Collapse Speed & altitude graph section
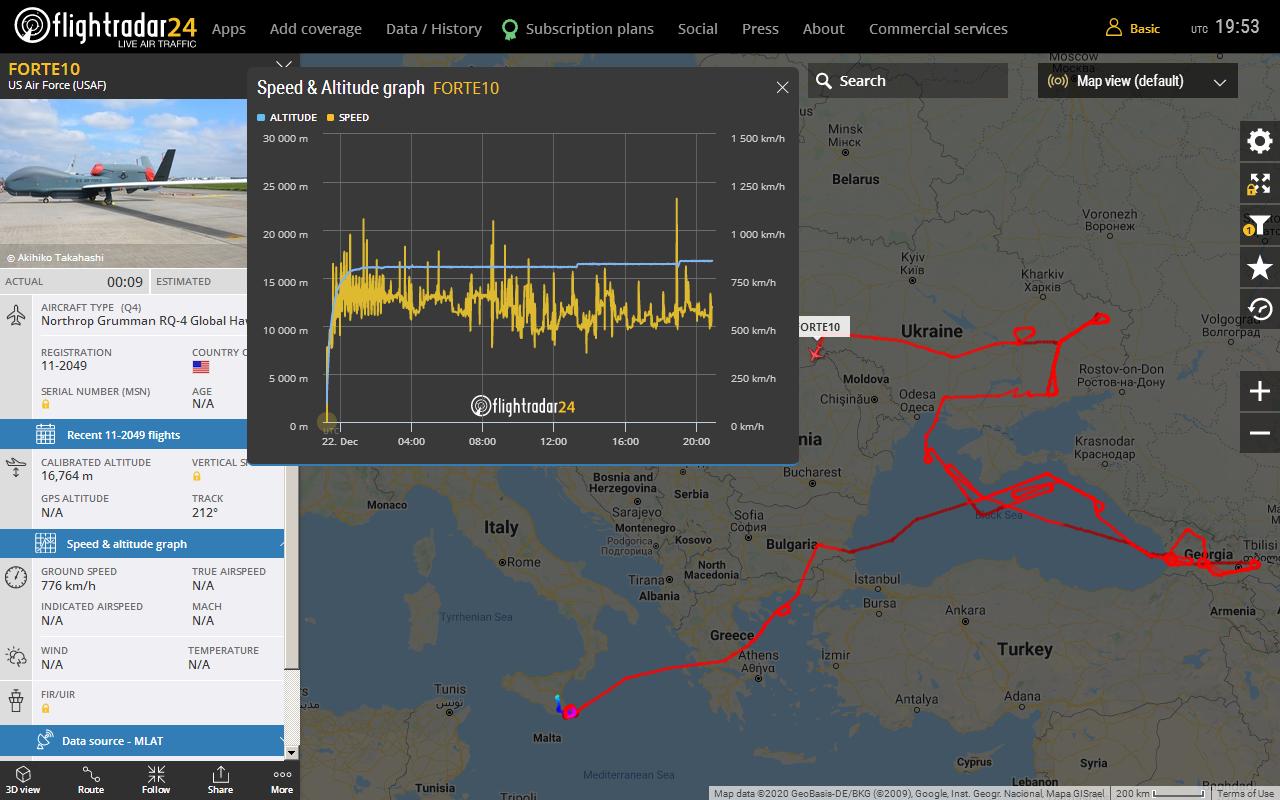The image size is (1280, 800). pyautogui.click(x=142, y=544)
